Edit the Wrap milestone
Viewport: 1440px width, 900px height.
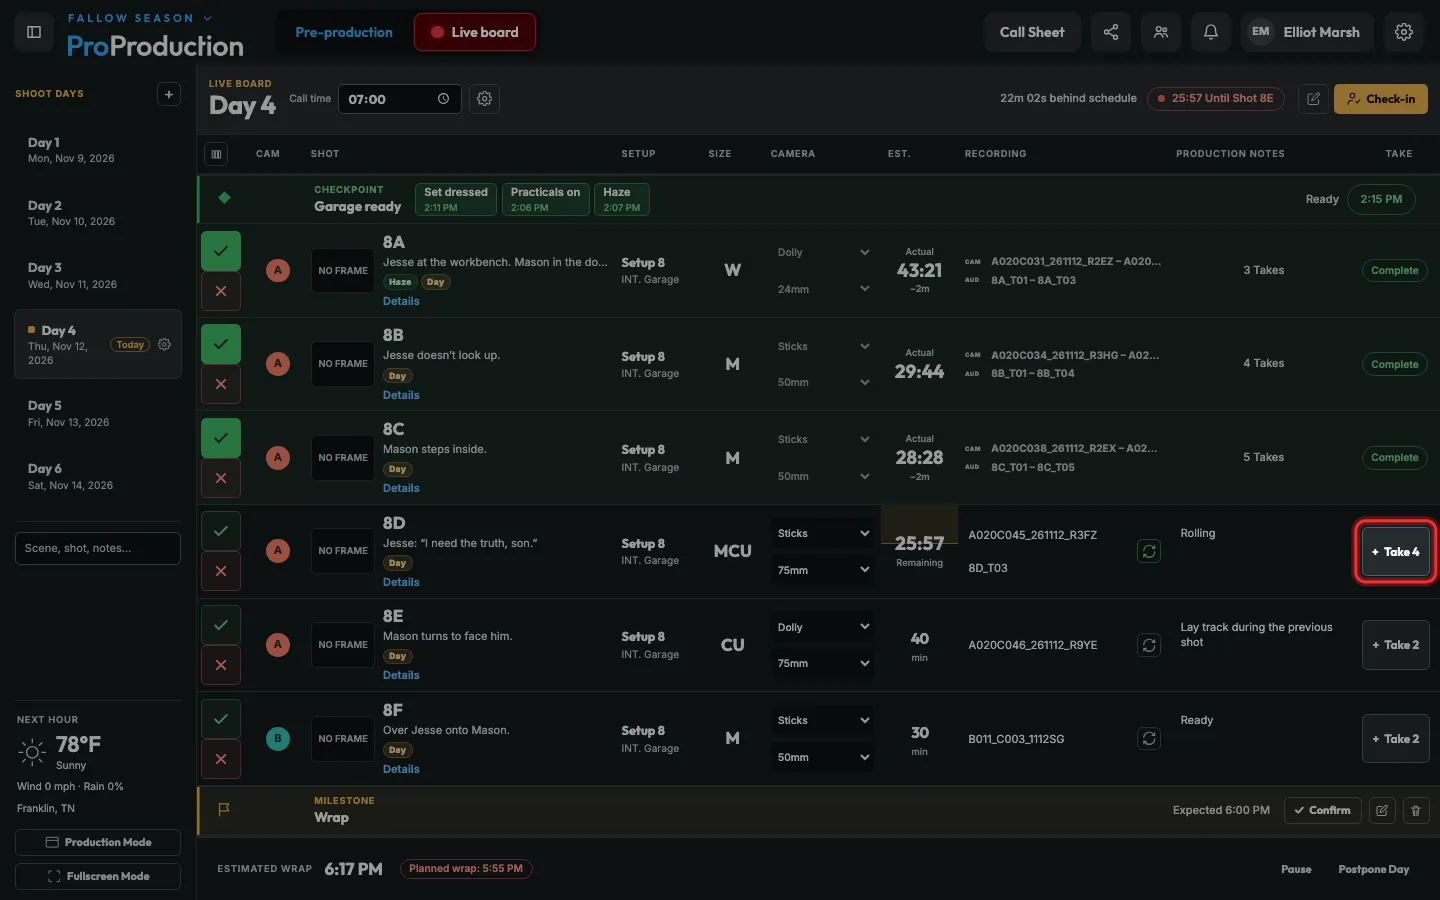(1382, 811)
